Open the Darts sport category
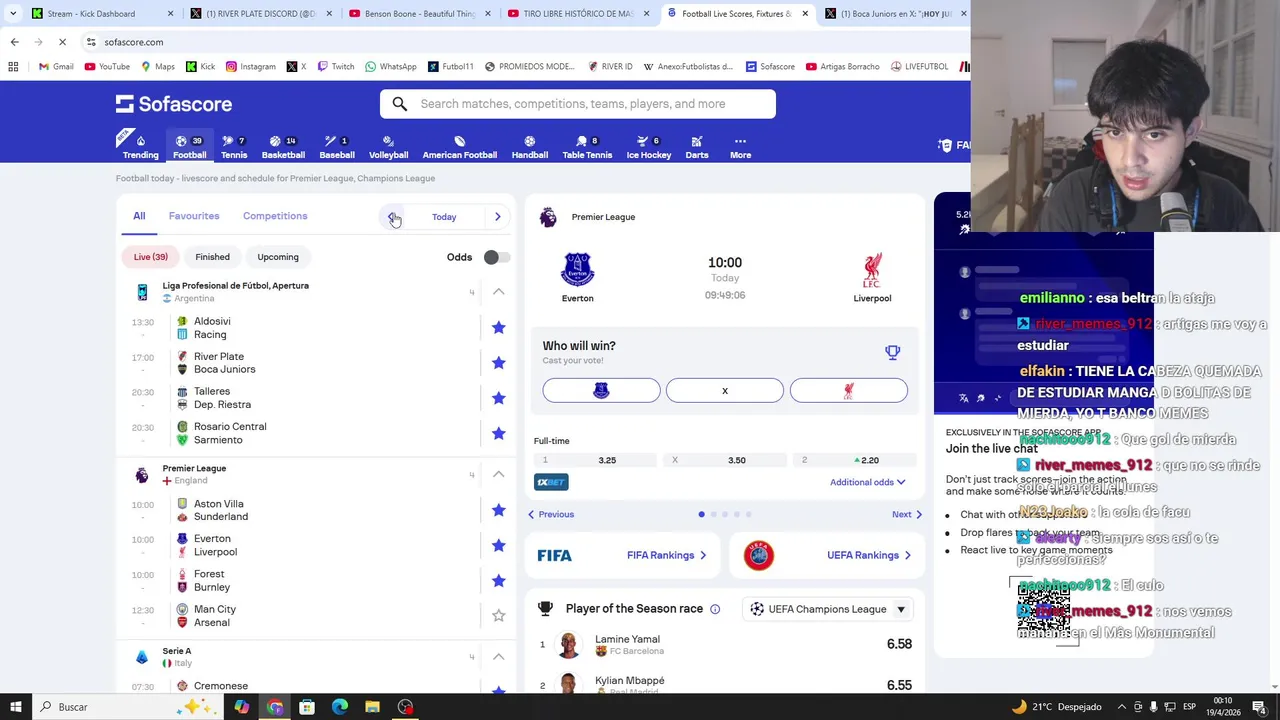The height and width of the screenshot is (720, 1280). tap(697, 146)
